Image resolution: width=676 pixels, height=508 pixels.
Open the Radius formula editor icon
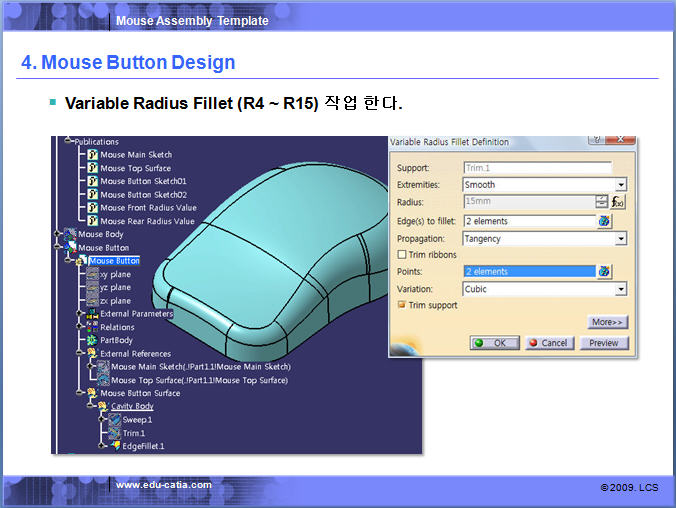pos(619,202)
